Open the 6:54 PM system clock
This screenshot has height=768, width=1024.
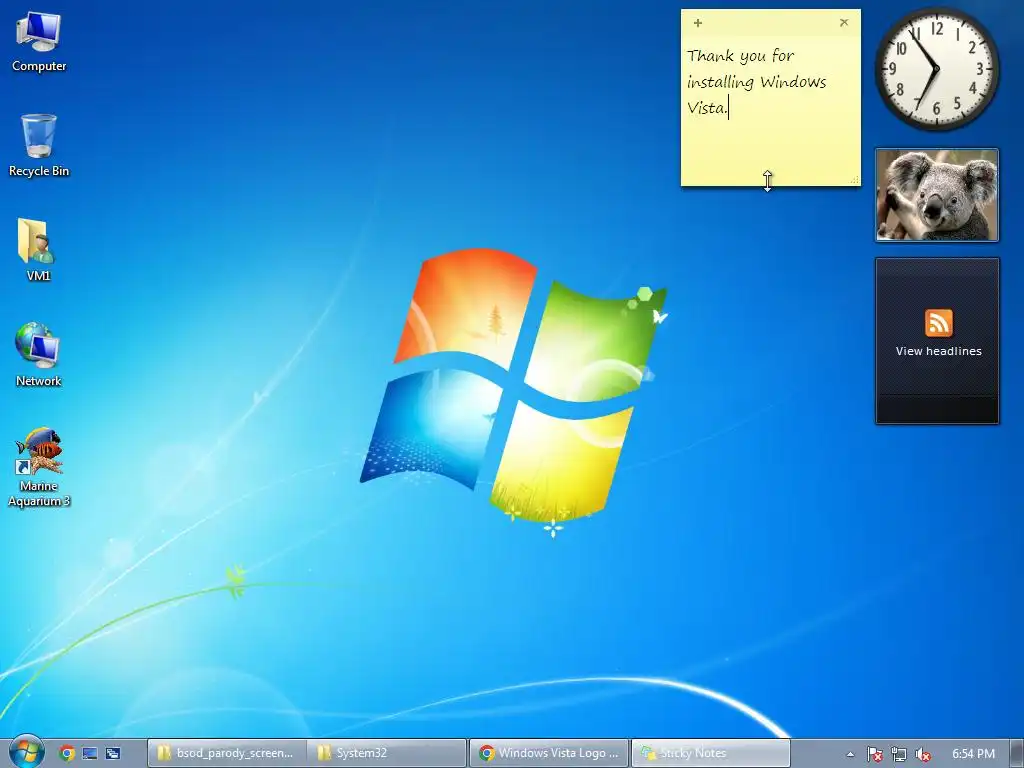pos(973,754)
